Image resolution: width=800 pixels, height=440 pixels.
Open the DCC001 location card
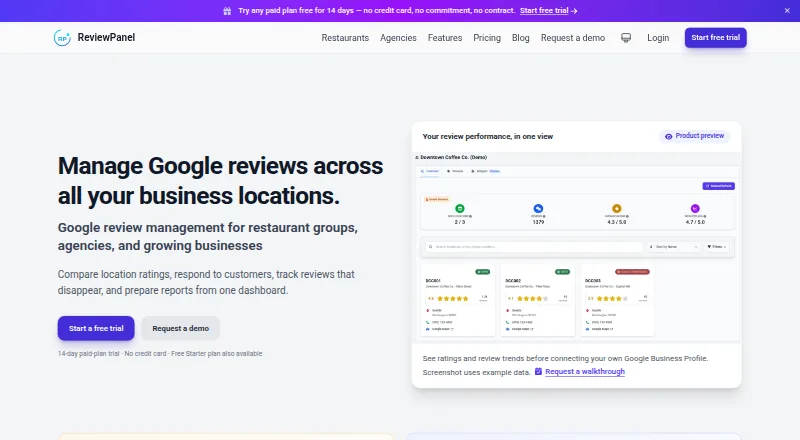(458, 300)
